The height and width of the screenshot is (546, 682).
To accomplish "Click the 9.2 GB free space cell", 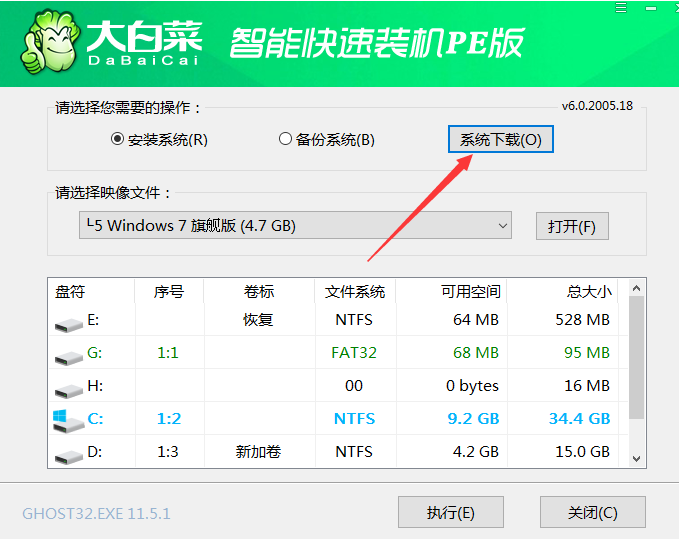I will pos(473,419).
